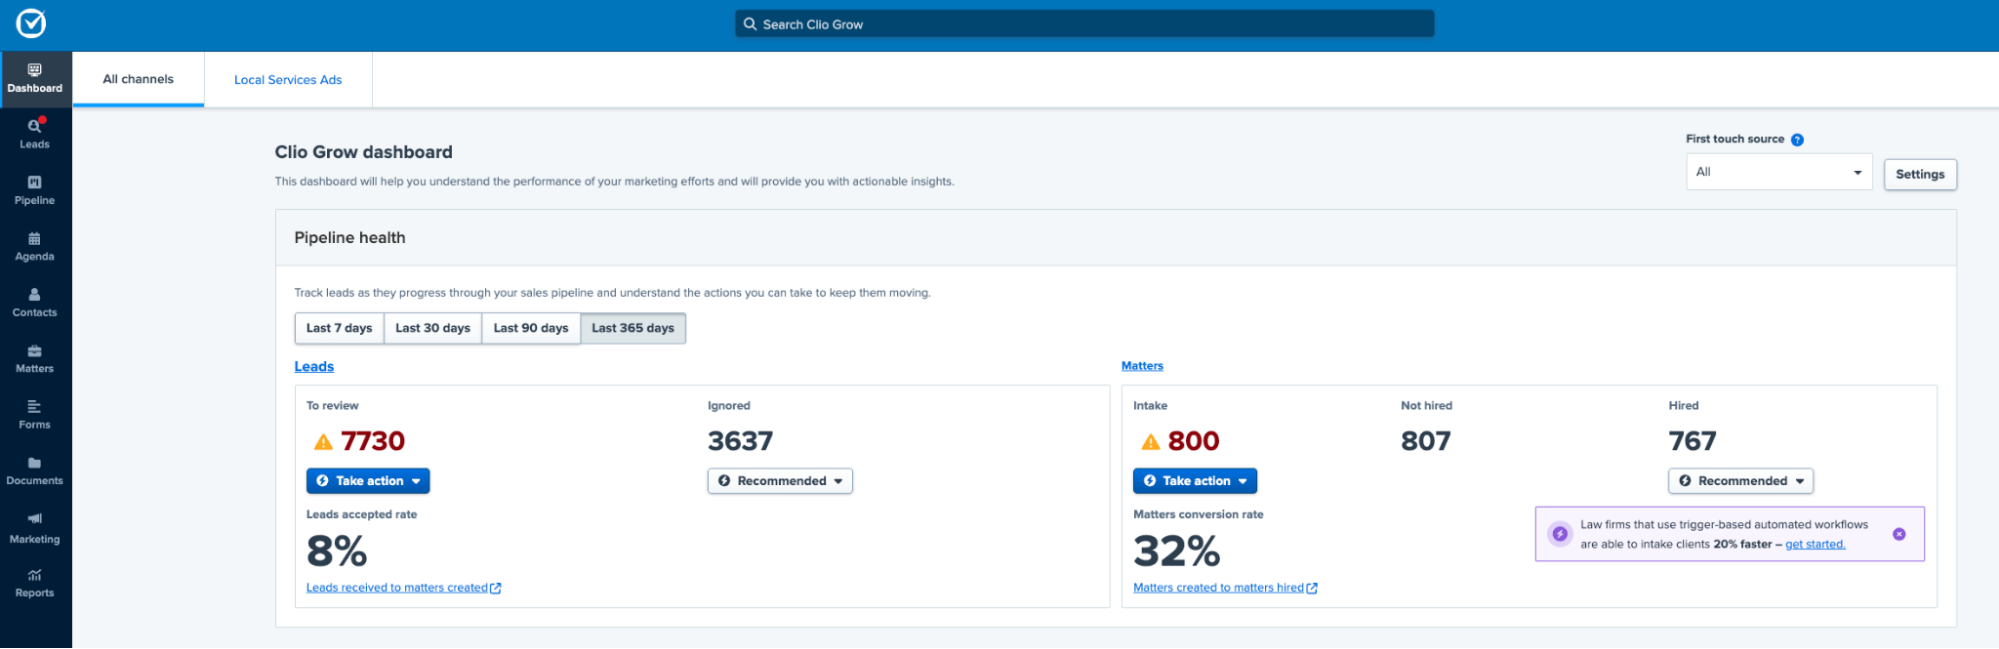
Task: Expand Recommended under Ignored
Action: (780, 481)
